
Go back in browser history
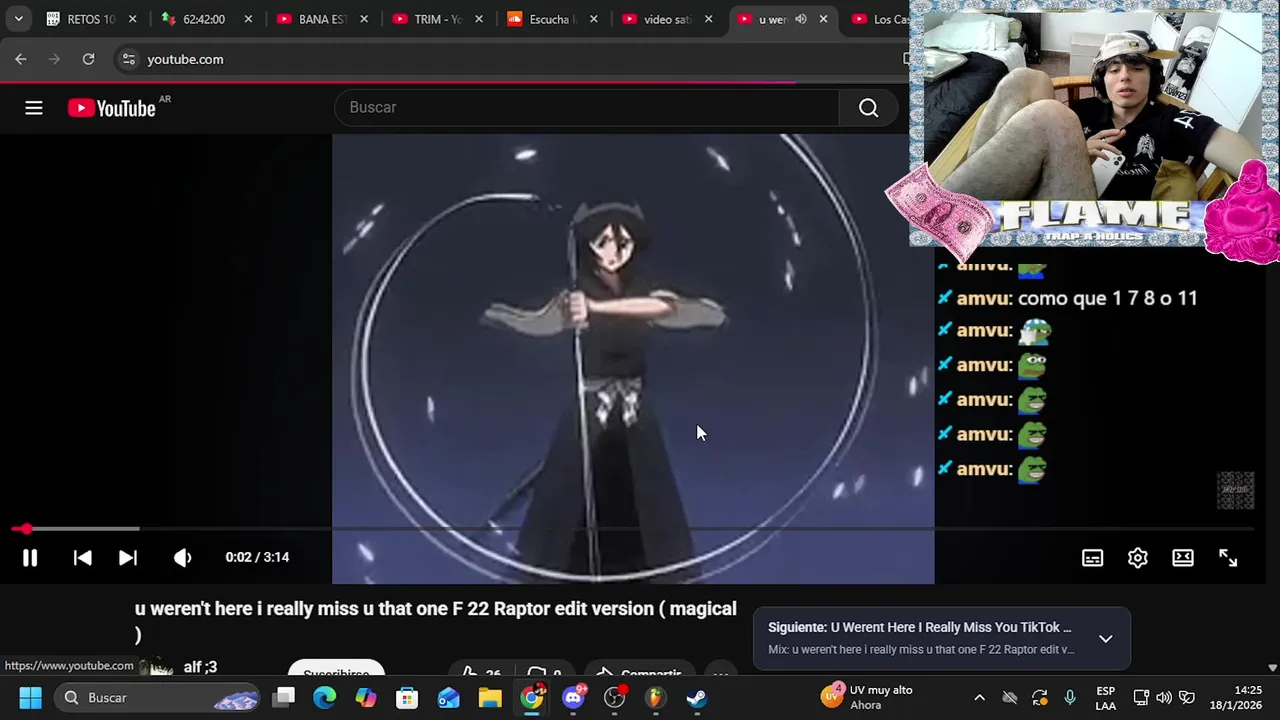[x=21, y=59]
